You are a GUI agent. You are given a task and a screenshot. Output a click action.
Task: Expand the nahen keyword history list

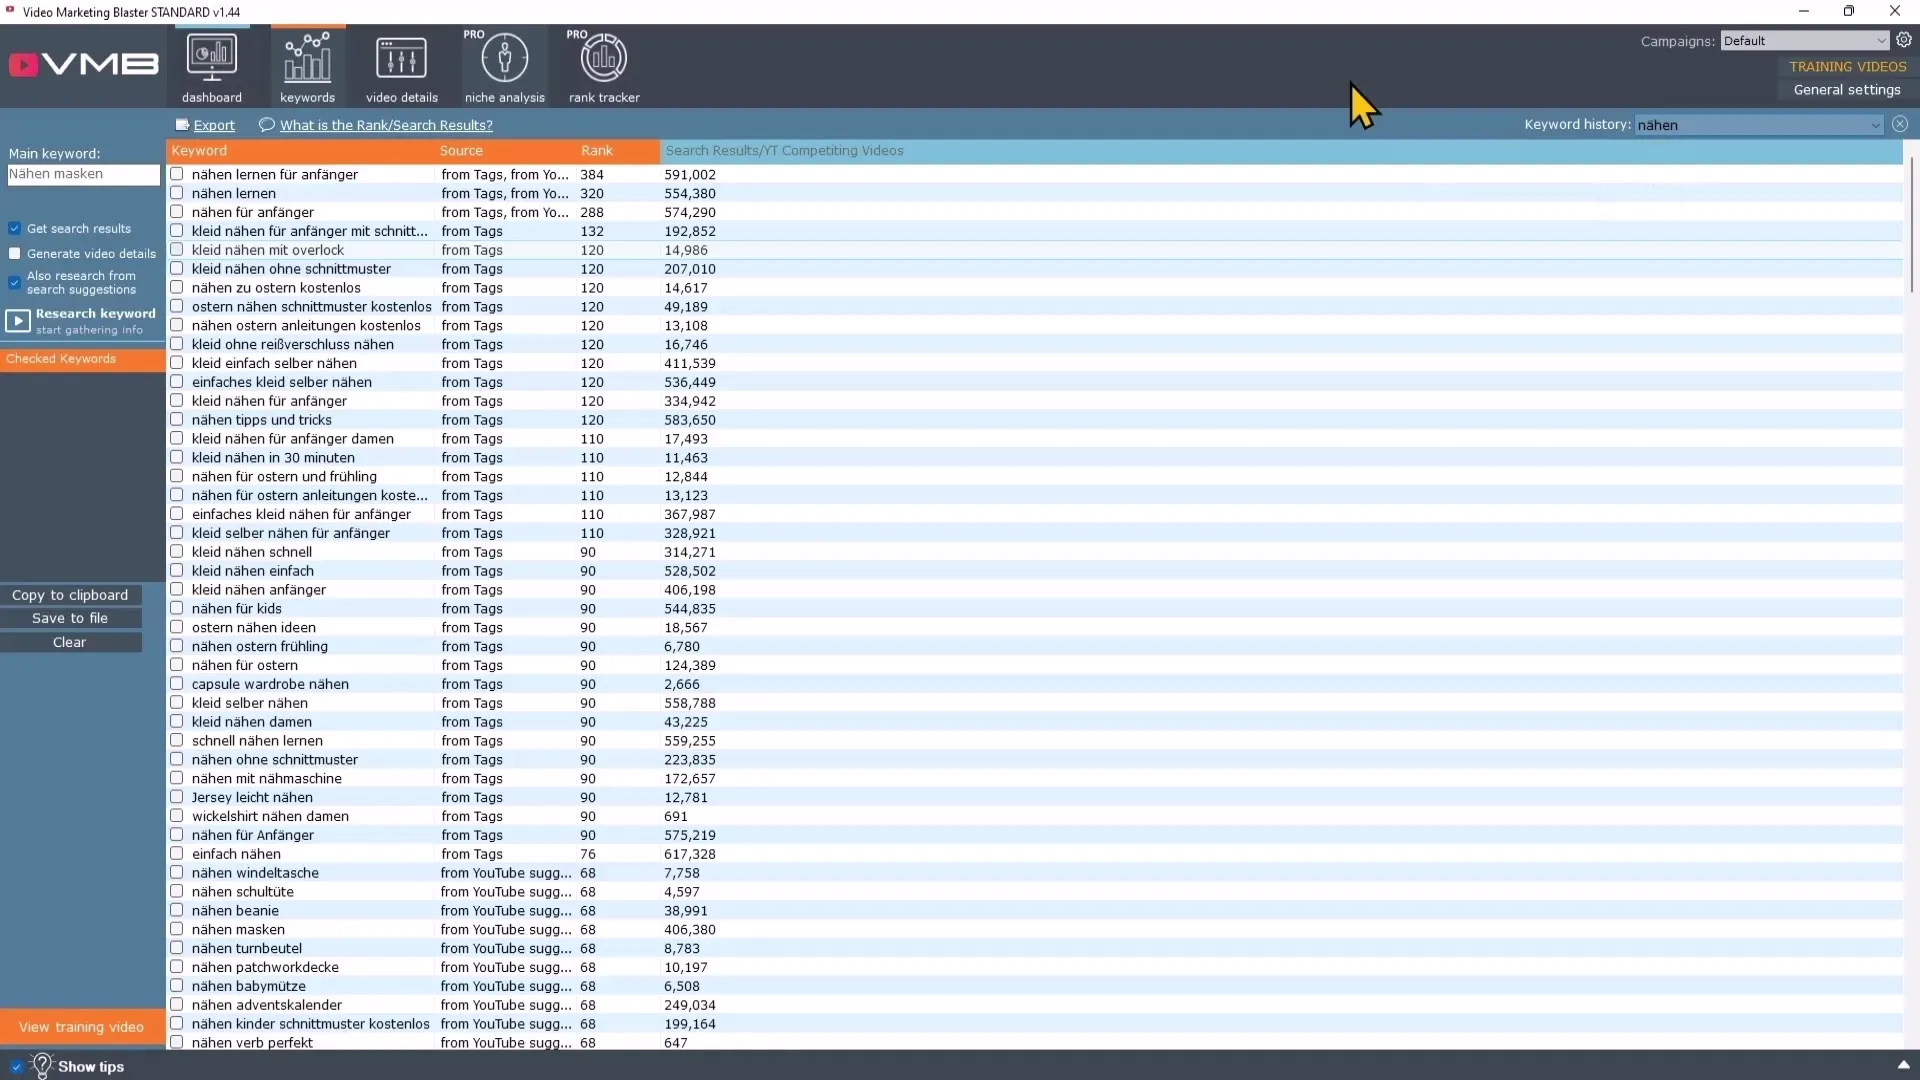click(x=1874, y=124)
